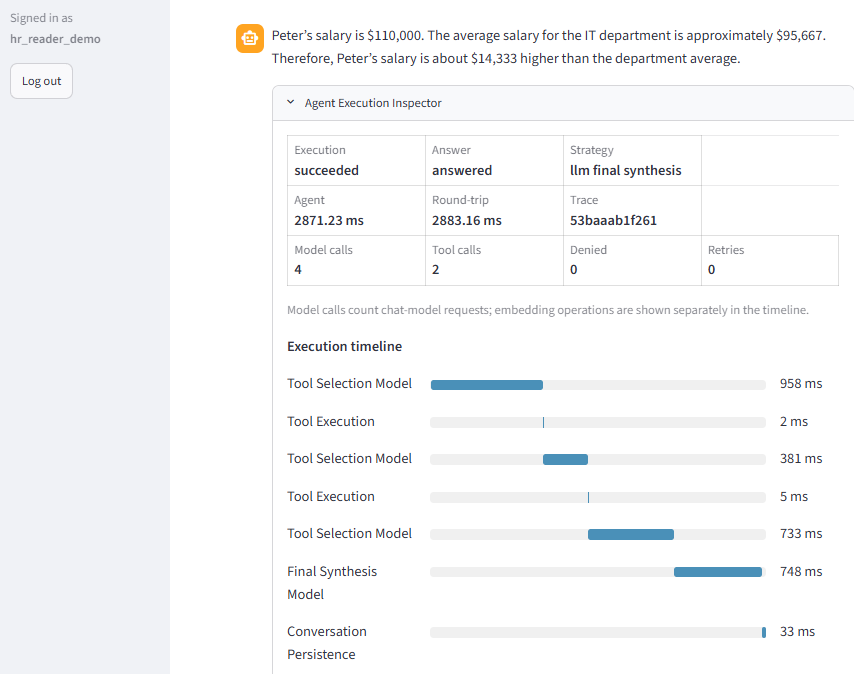The height and width of the screenshot is (674, 854).
Task: Click the Peter's salary answer message text
Action: pos(549,47)
